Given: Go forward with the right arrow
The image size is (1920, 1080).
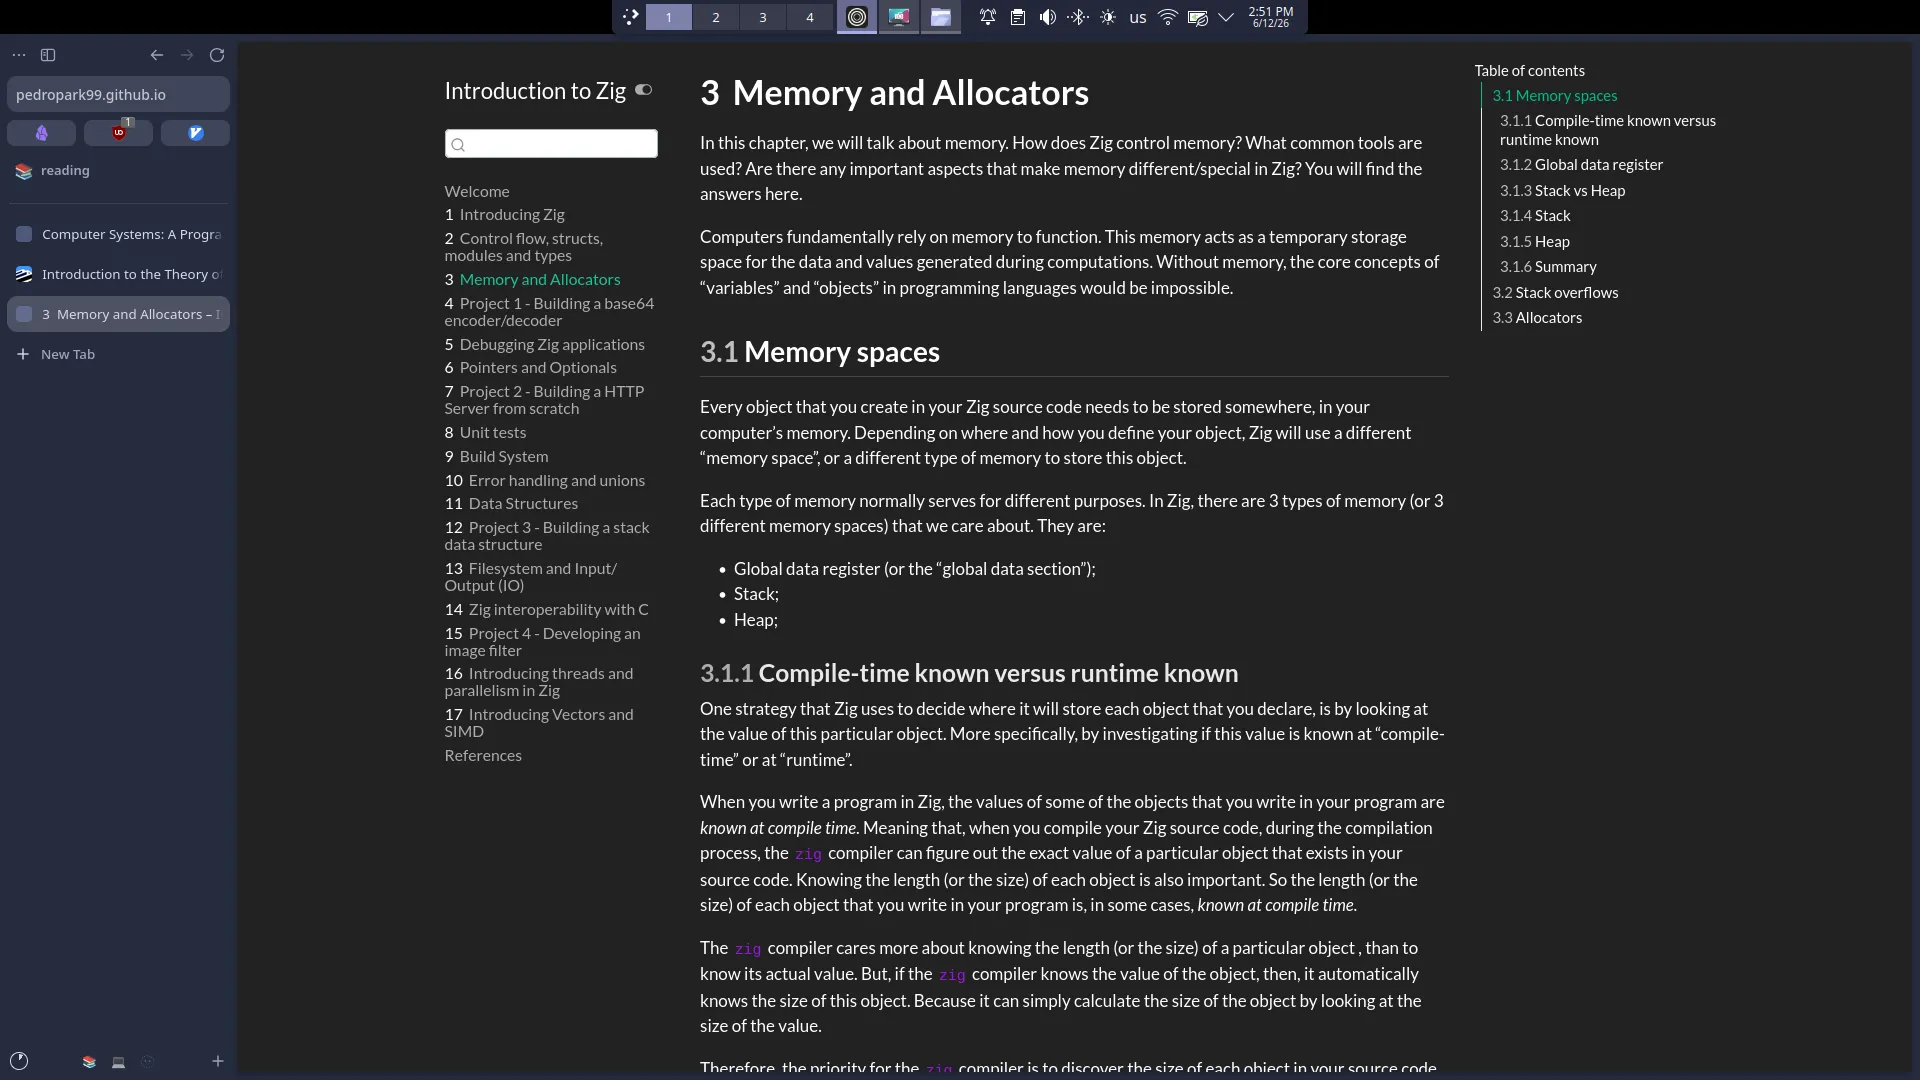Looking at the screenshot, I should pyautogui.click(x=187, y=55).
